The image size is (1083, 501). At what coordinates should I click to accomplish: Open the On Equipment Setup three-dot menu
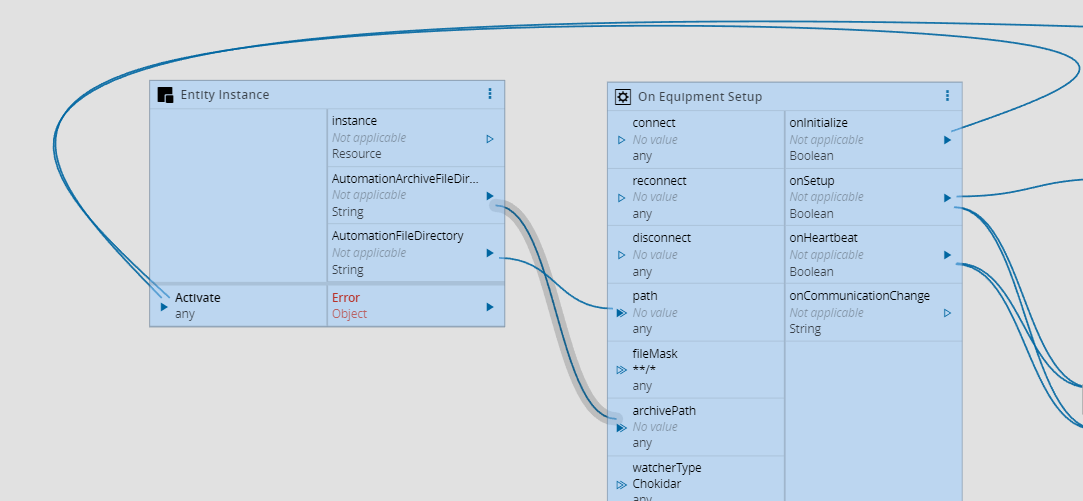947,96
